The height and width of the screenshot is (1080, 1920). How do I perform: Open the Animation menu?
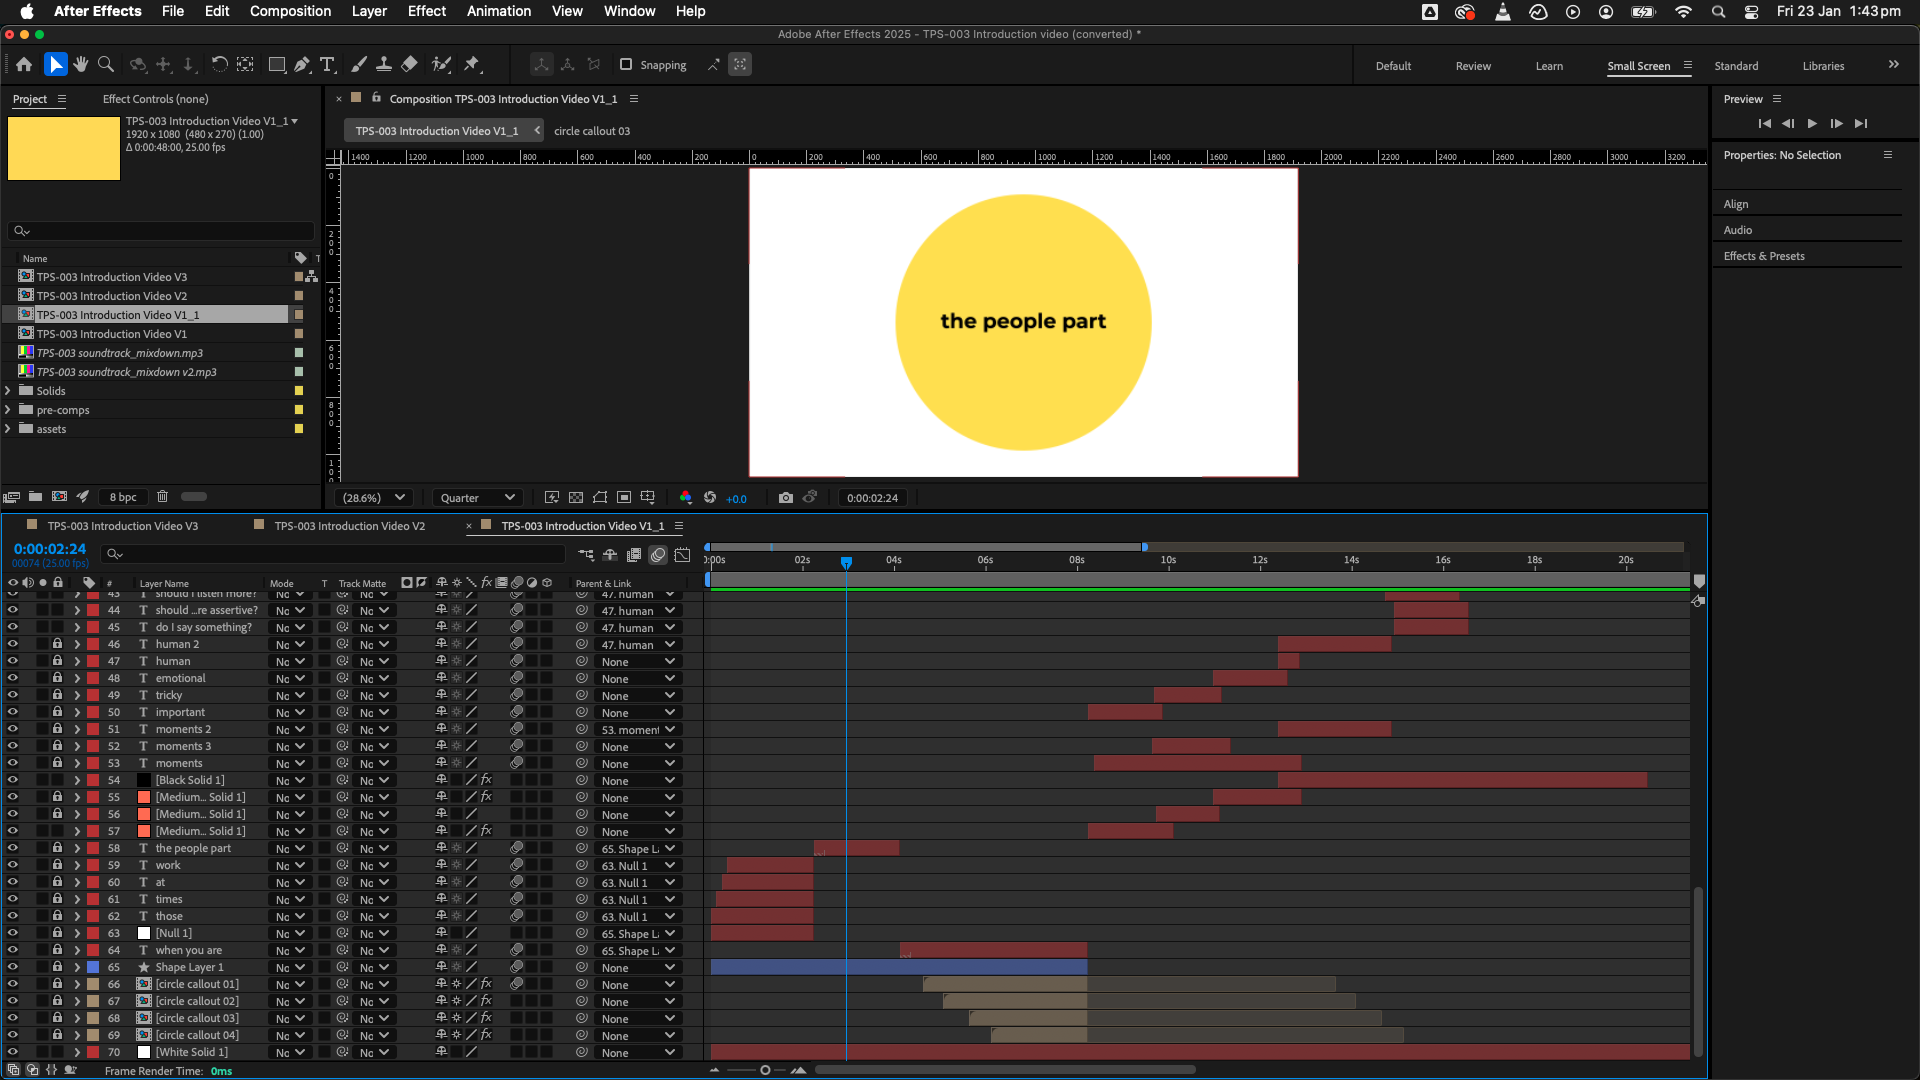498,11
